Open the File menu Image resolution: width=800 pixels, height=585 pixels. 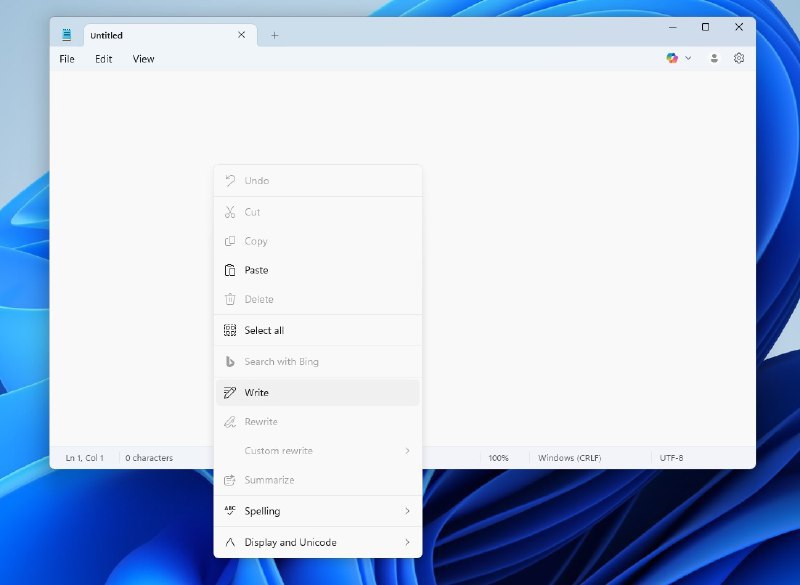click(65, 58)
